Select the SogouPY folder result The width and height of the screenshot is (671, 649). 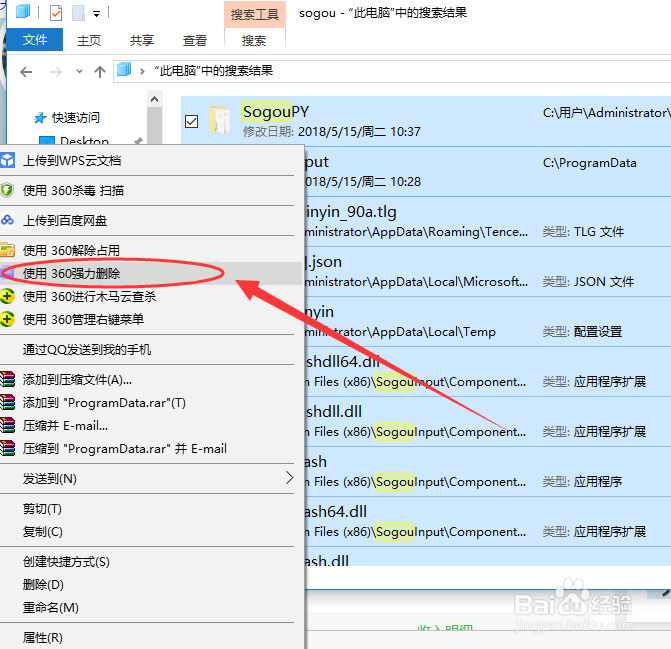point(426,121)
